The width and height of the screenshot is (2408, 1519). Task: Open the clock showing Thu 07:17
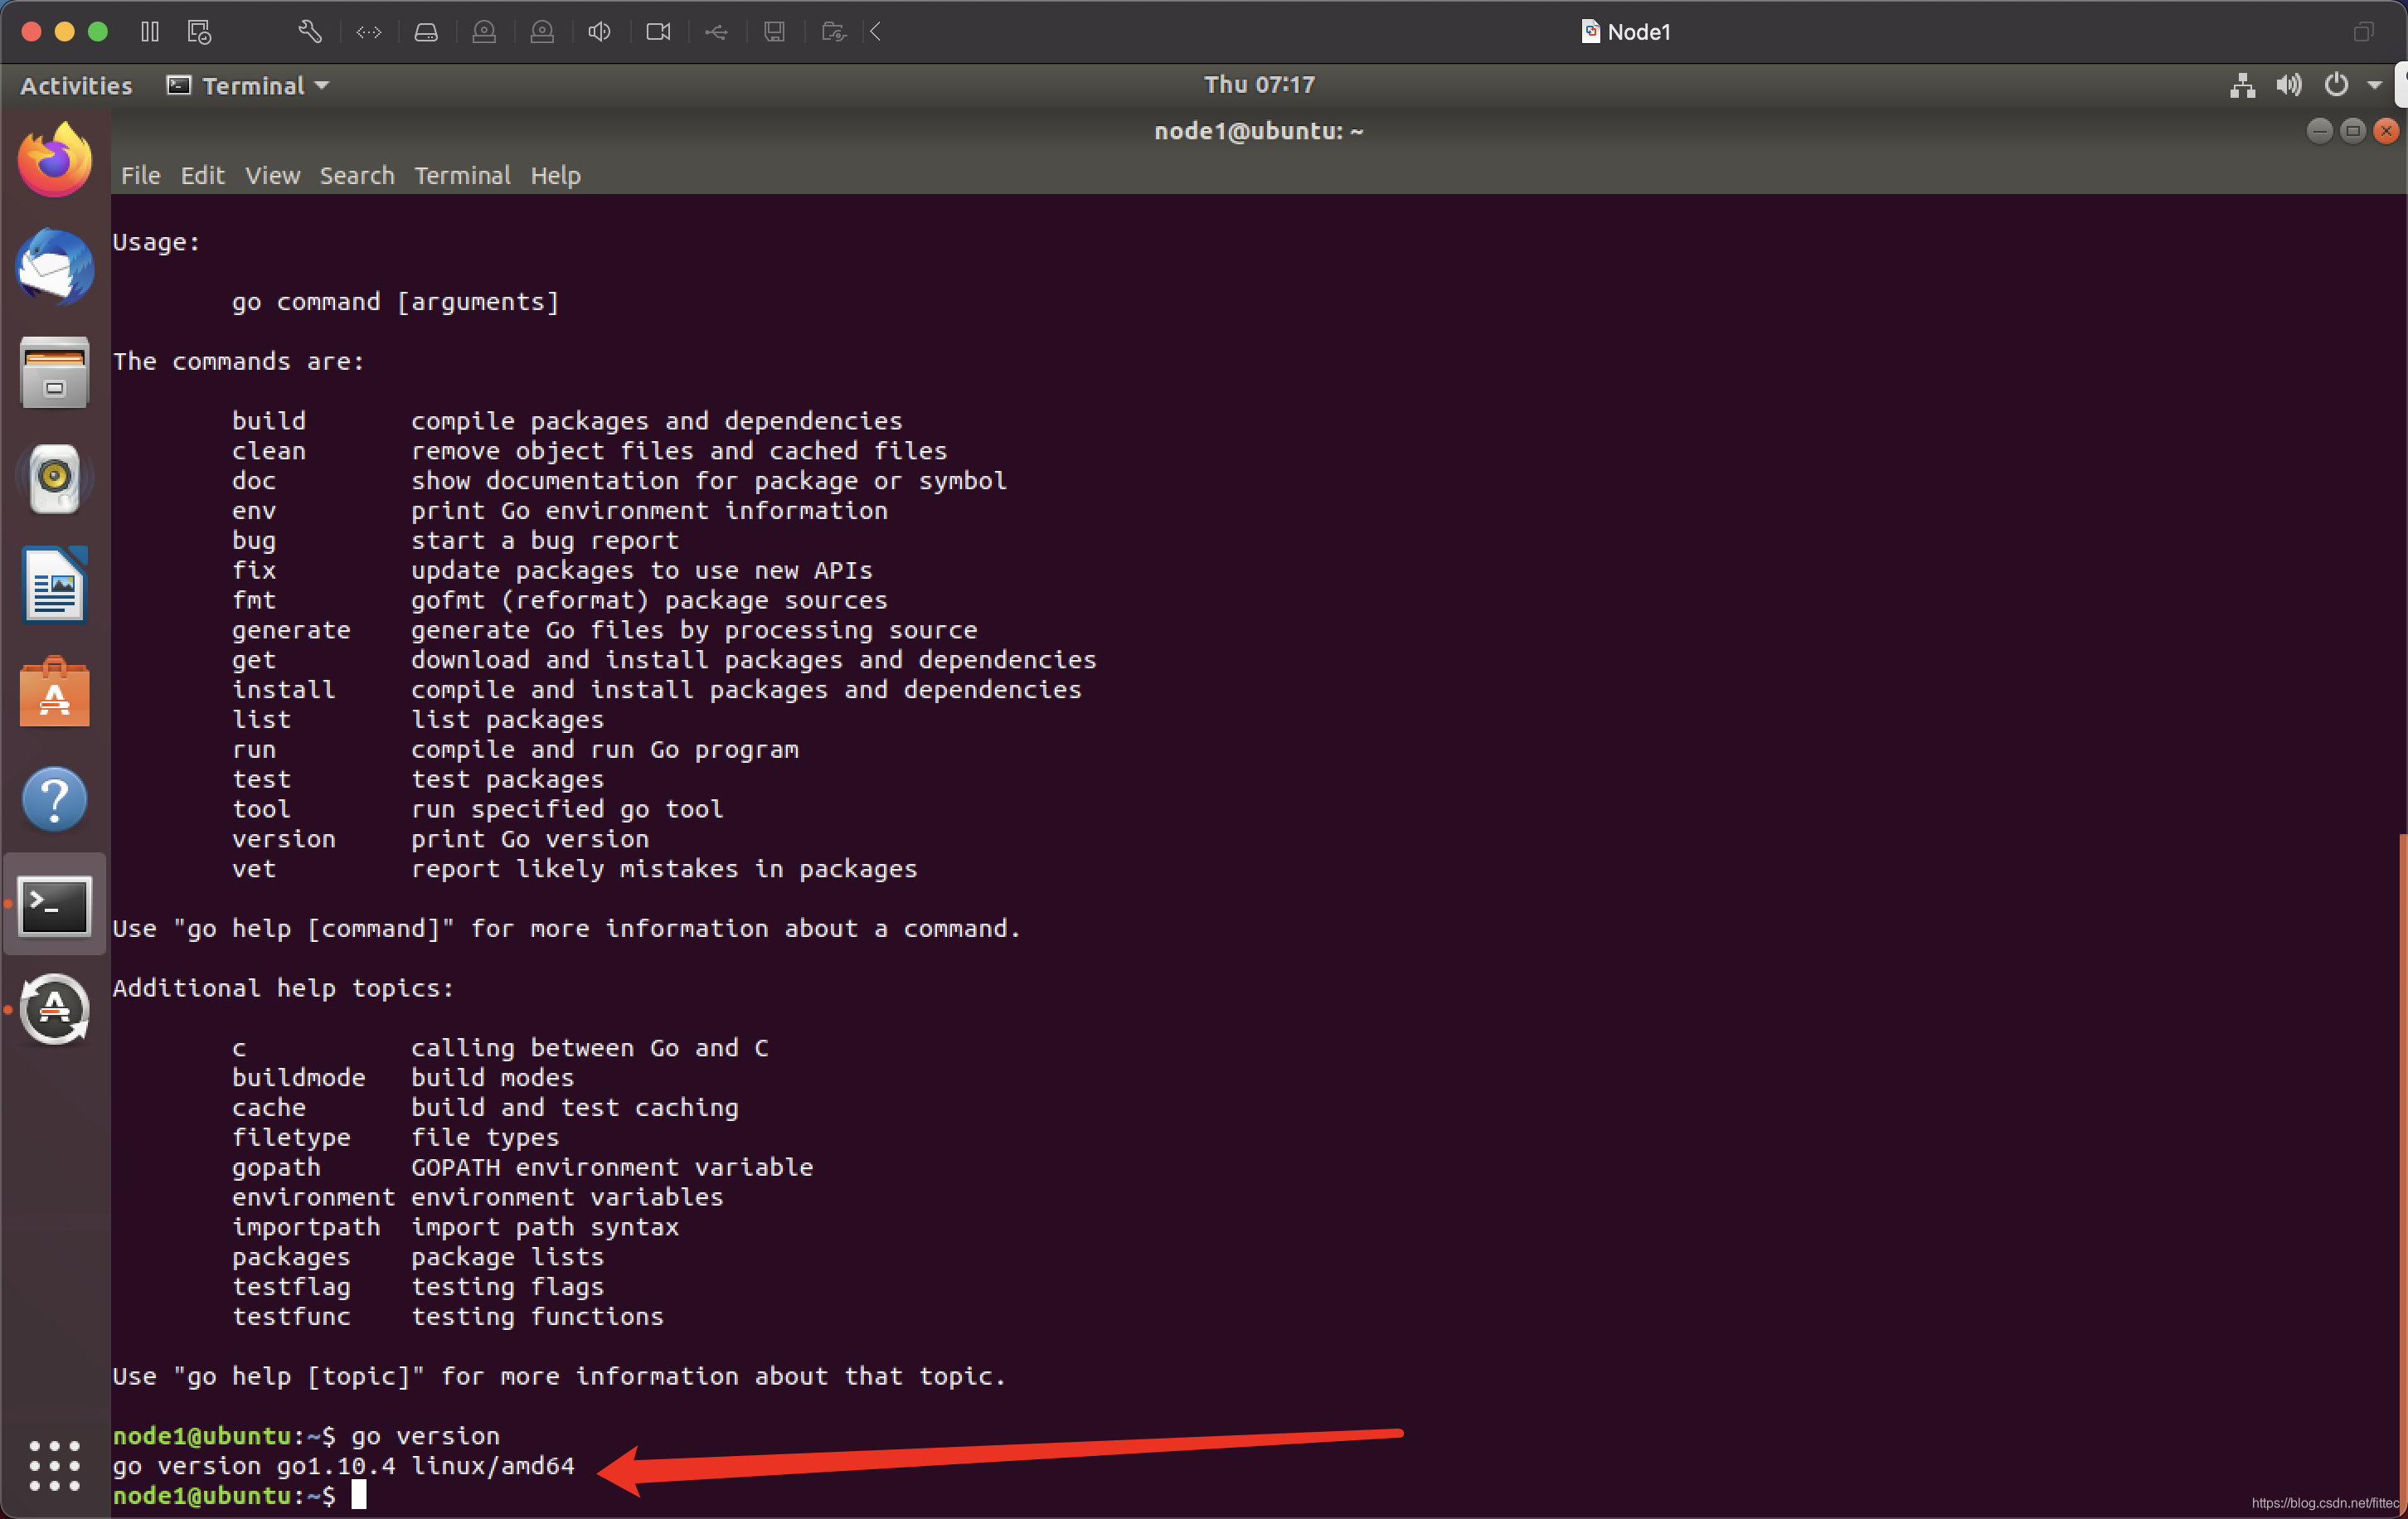[1259, 85]
